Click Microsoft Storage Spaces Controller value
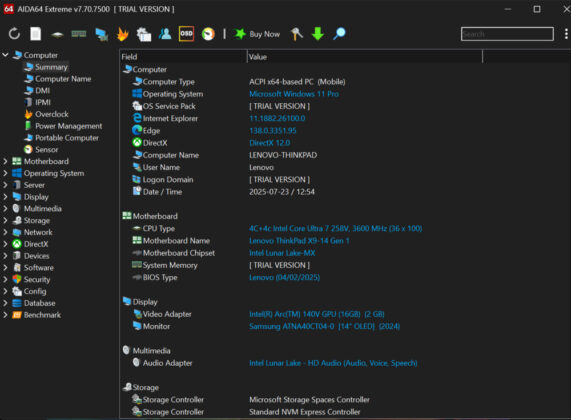 309,400
